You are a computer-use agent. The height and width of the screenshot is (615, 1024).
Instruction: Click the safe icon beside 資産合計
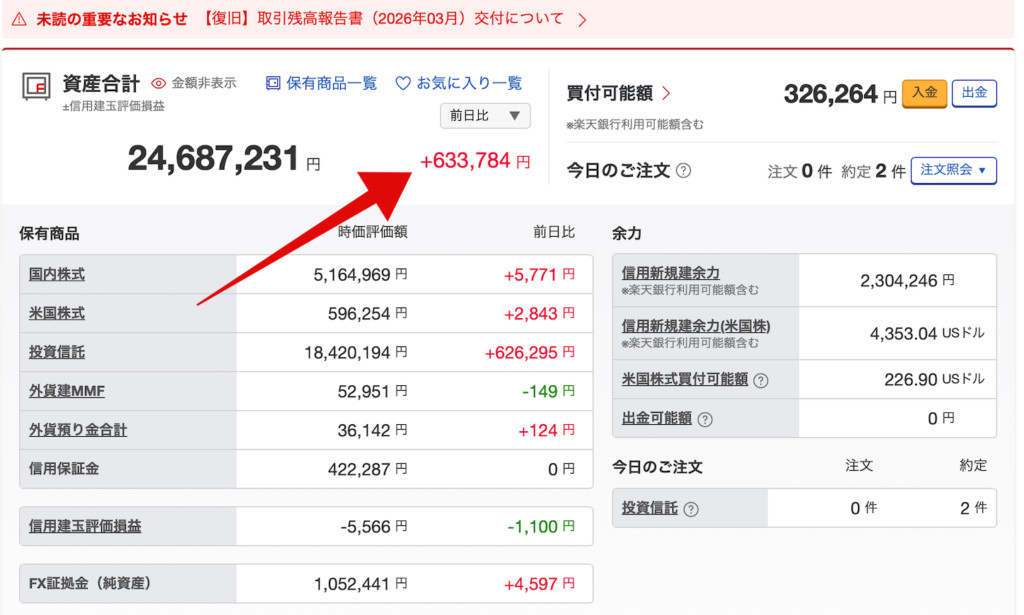(36, 86)
